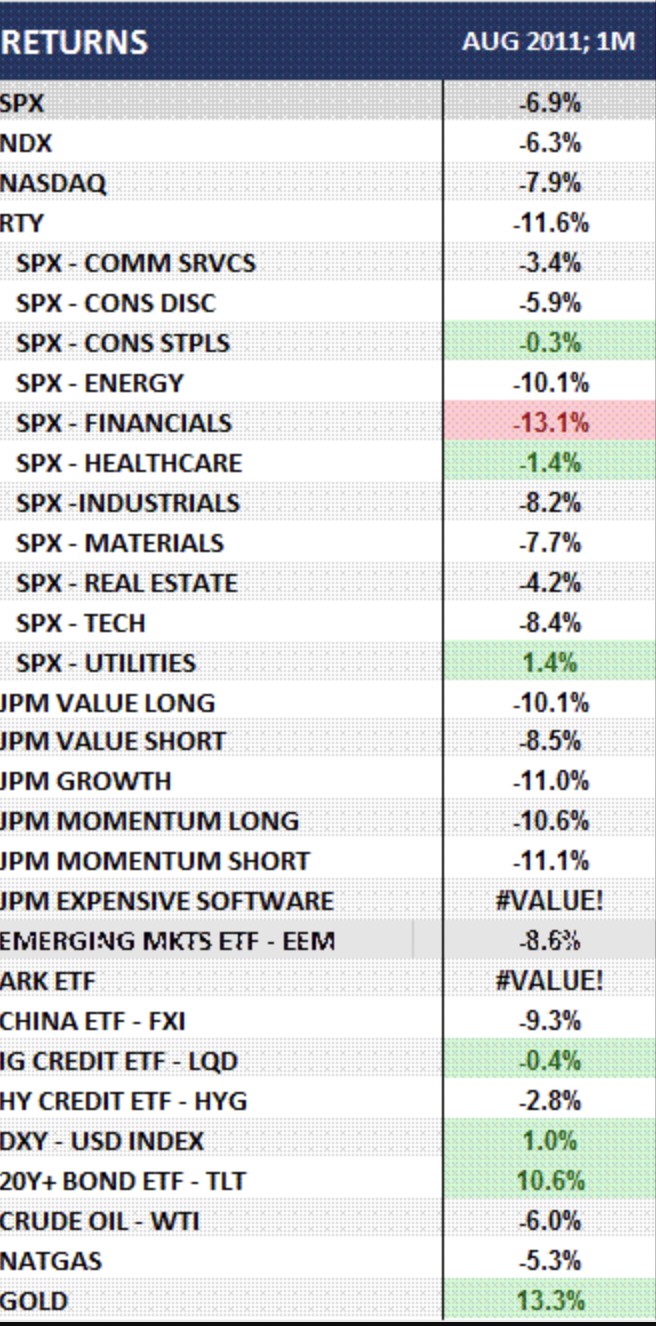The image size is (656, 1326).
Task: Click the NATGAS row label
Action: coord(51,1261)
